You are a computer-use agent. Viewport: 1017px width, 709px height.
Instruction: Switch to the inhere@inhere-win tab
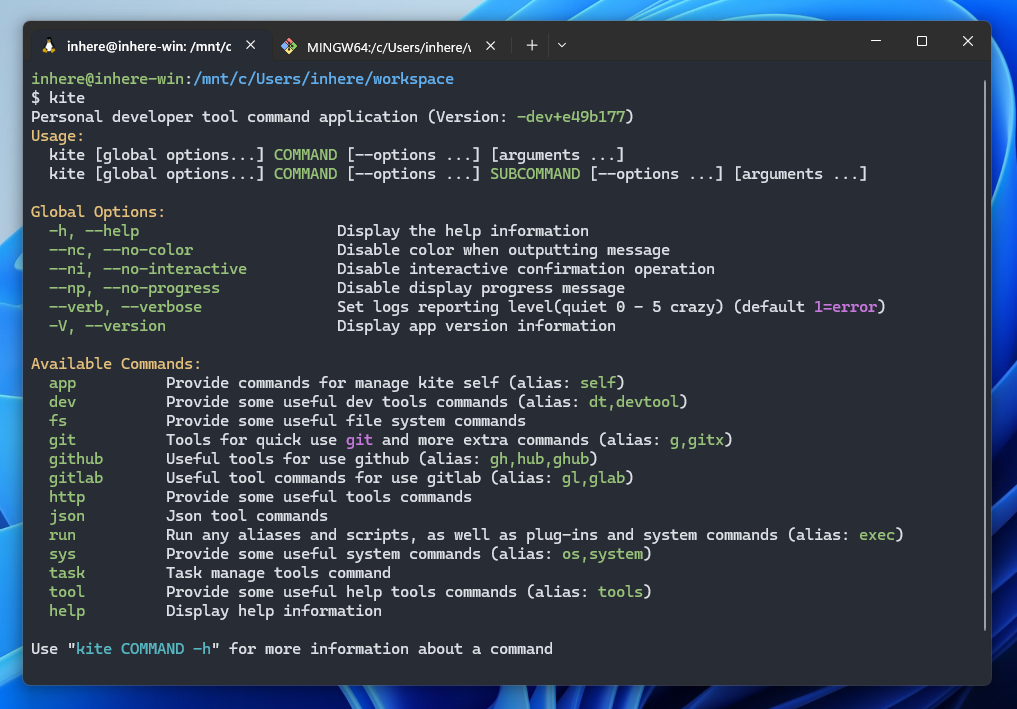(x=151, y=45)
